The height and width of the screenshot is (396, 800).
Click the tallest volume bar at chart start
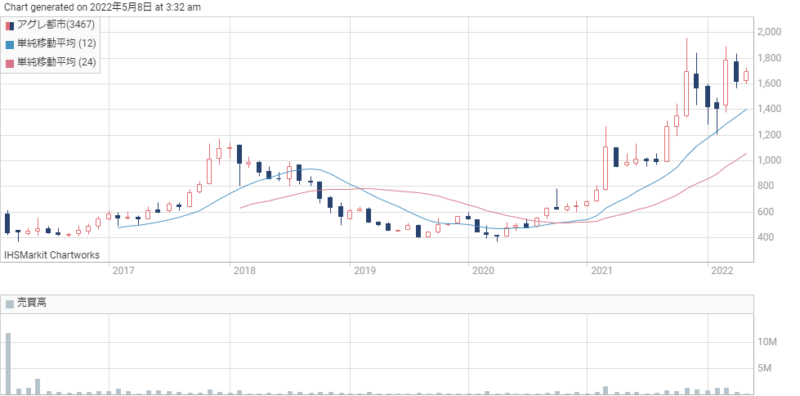(x=8, y=363)
